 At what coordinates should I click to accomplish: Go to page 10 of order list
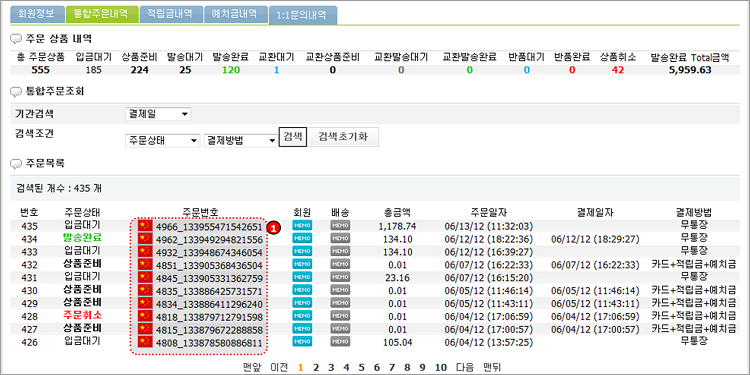441,367
